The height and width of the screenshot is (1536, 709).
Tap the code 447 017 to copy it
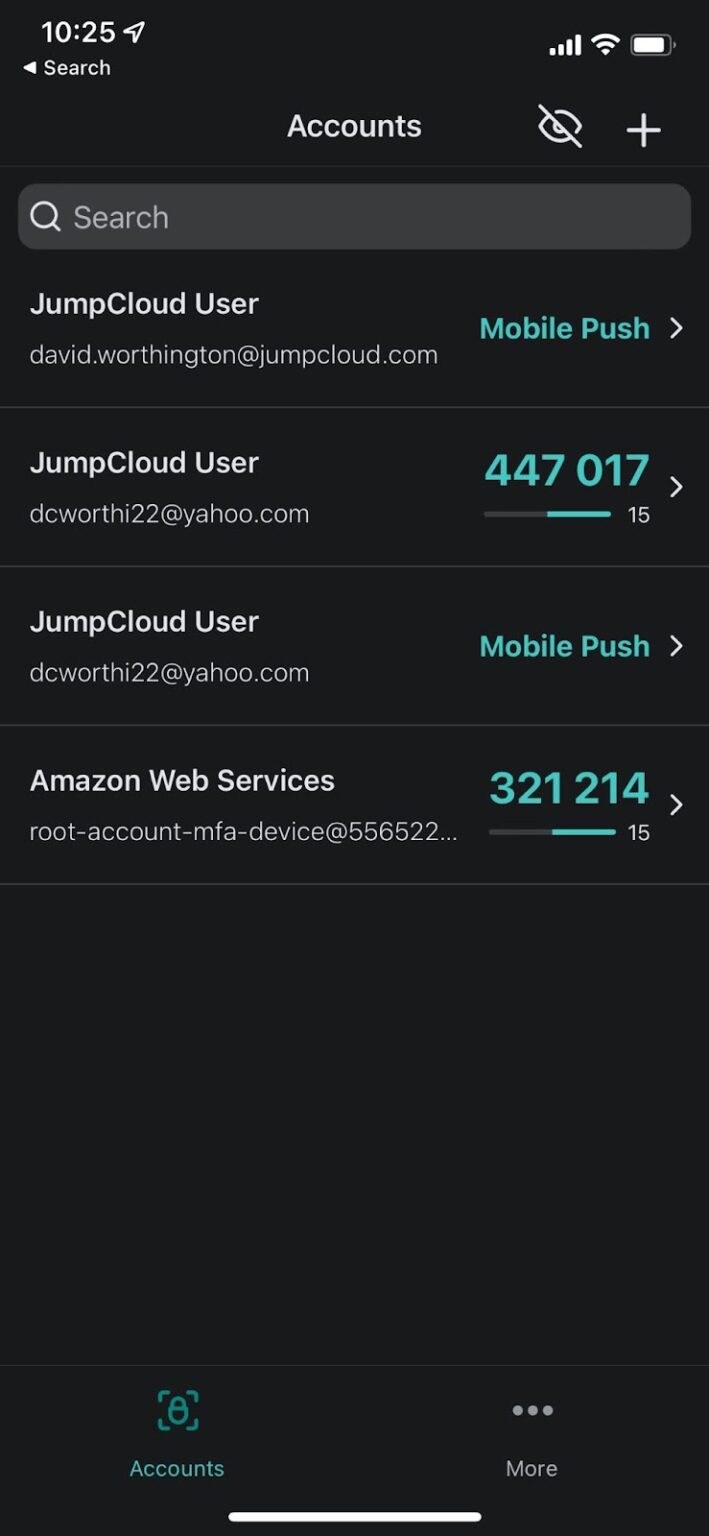coord(565,470)
